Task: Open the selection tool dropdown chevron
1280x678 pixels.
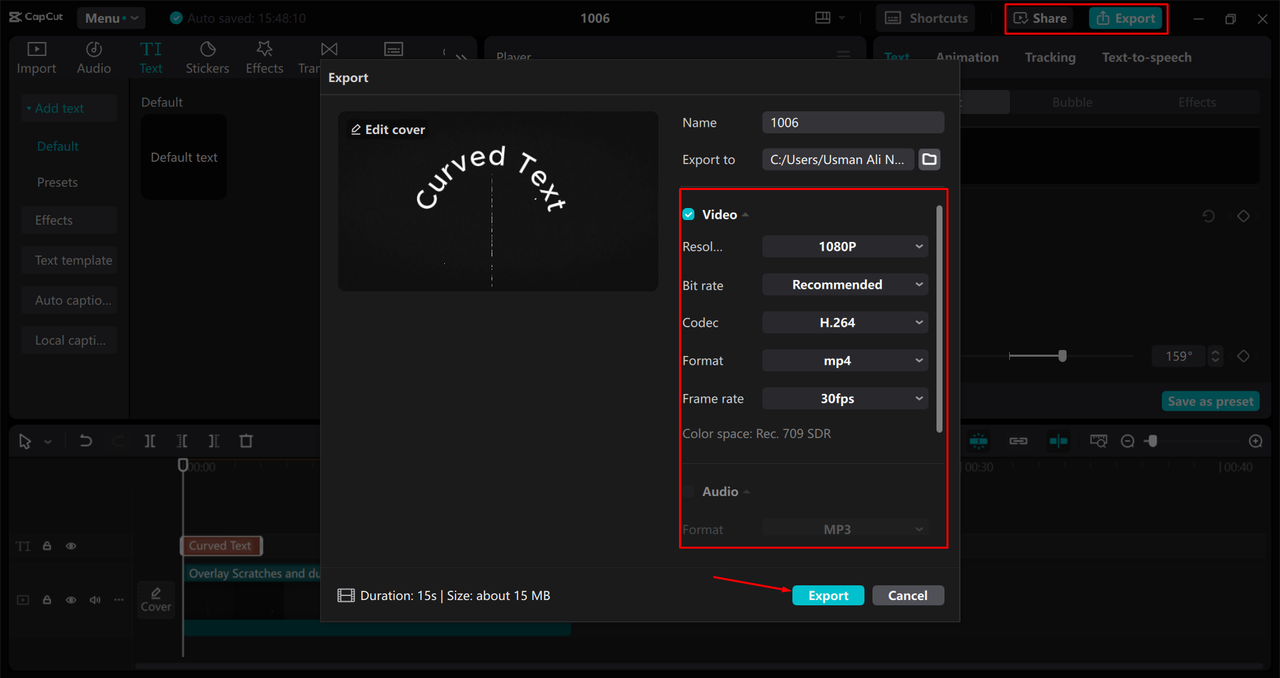Action: coord(47,441)
